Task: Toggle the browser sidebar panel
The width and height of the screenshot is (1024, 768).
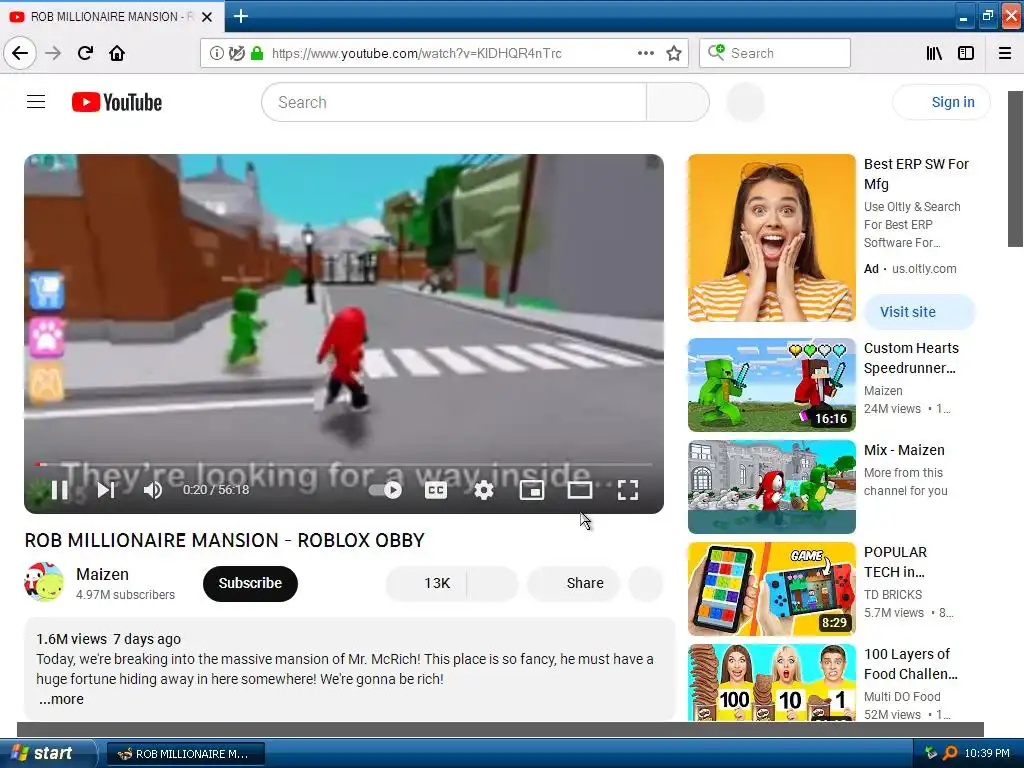Action: coord(966,53)
